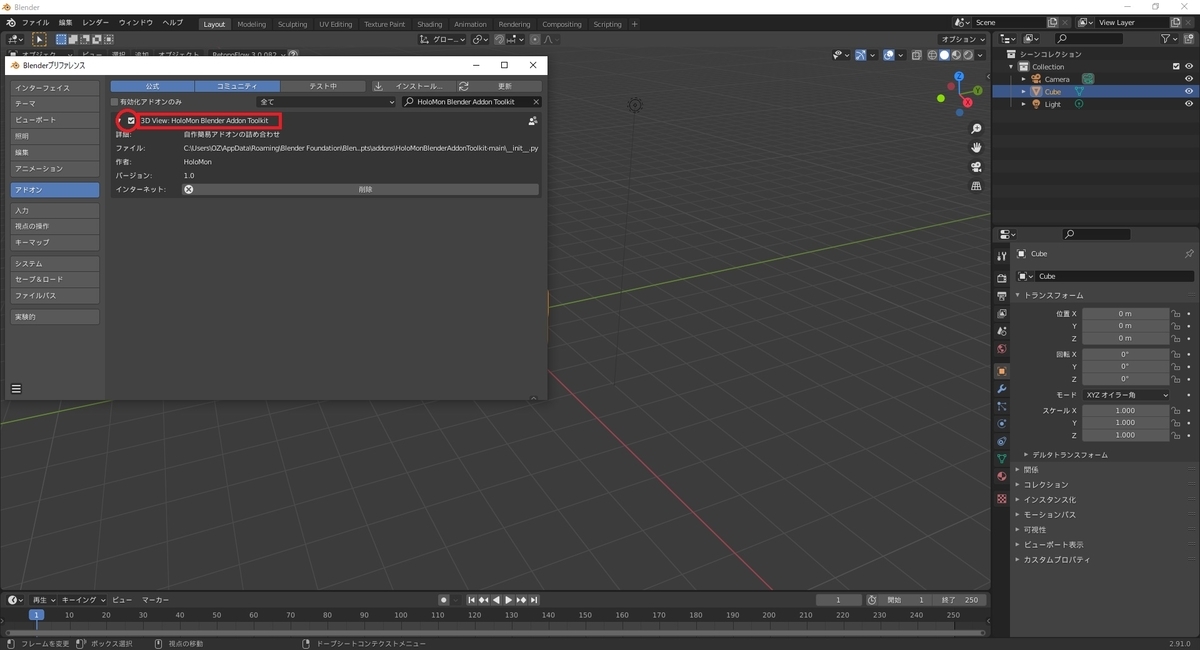The width and height of the screenshot is (1200, 650).
Task: Click the 削除 remove addon button
Action: [x=360, y=189]
